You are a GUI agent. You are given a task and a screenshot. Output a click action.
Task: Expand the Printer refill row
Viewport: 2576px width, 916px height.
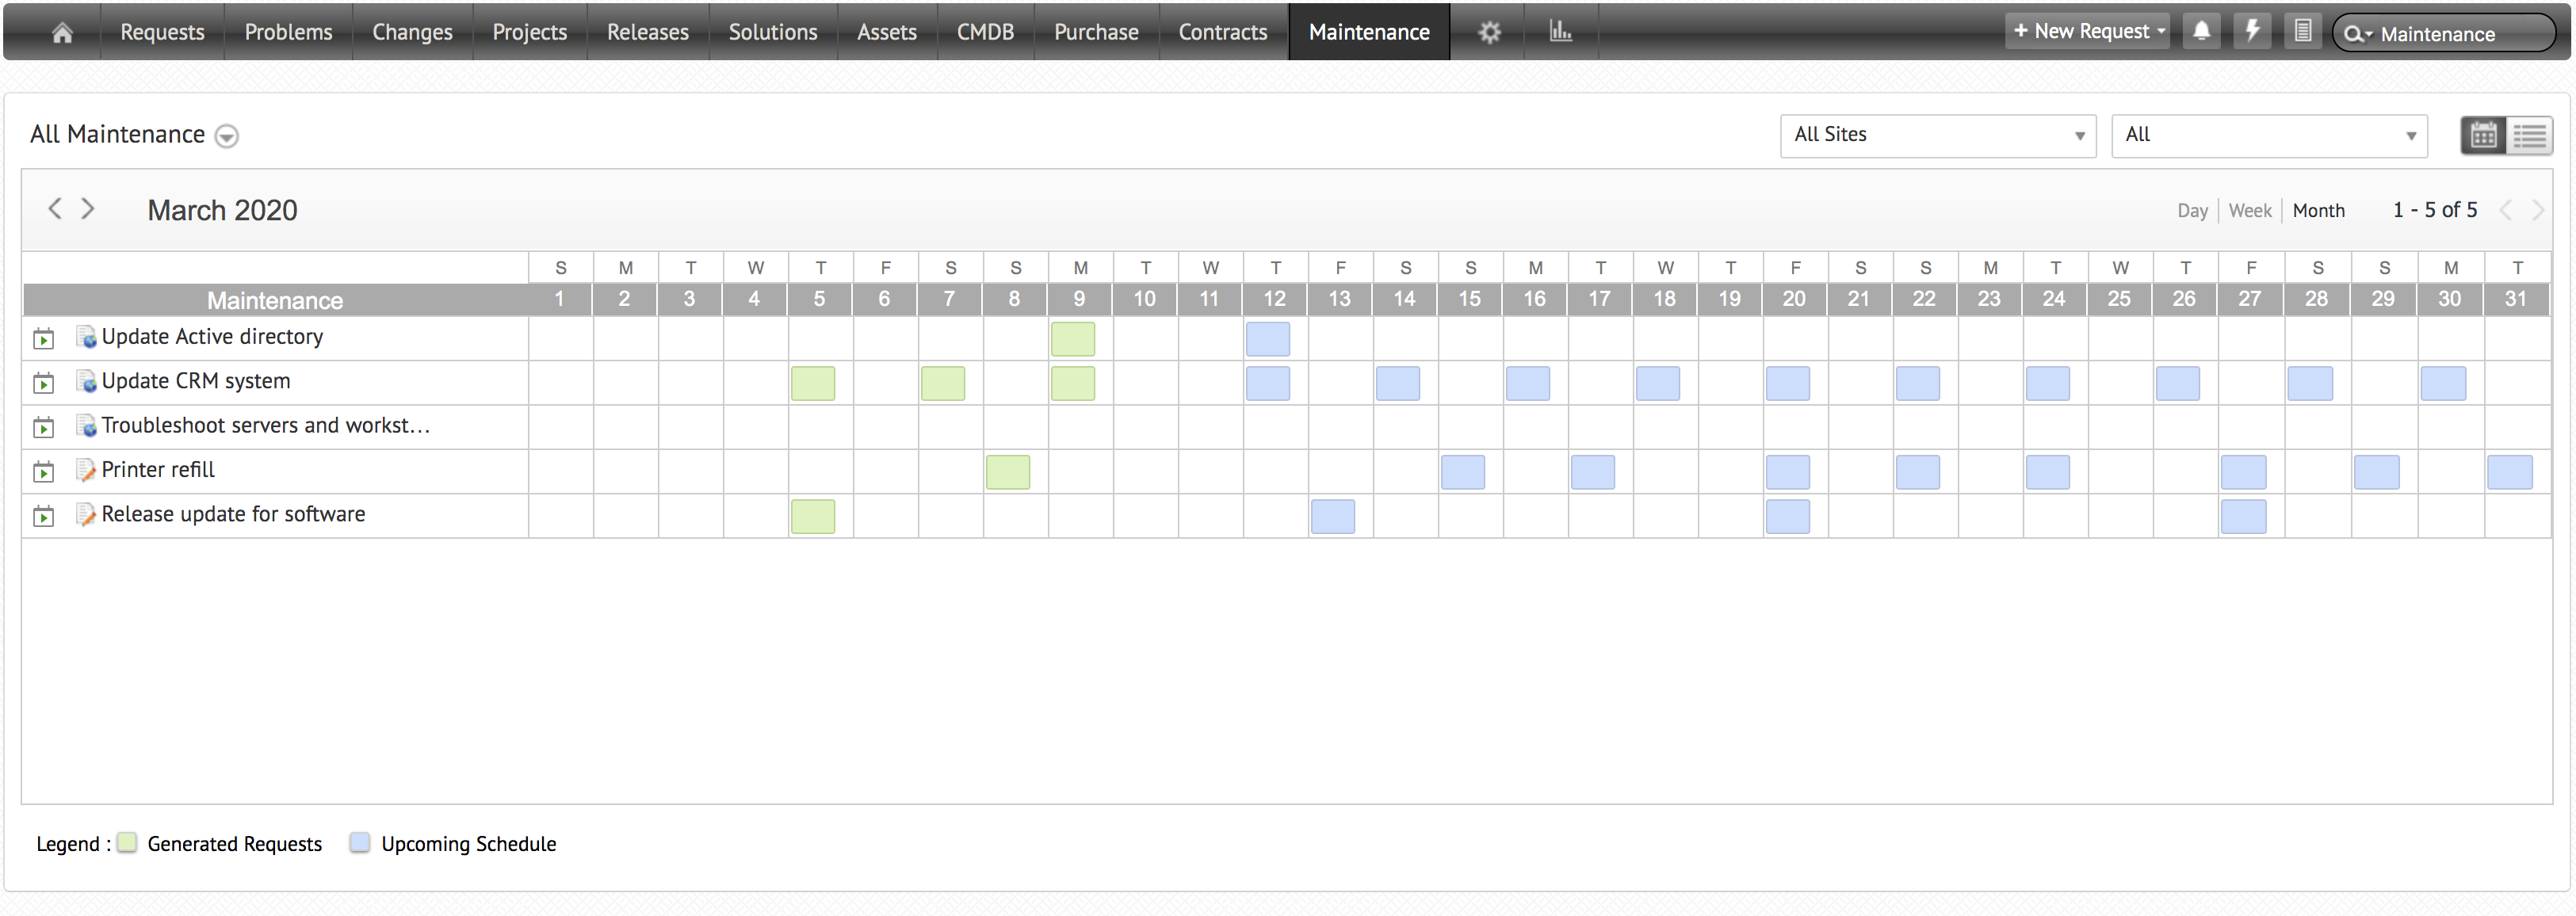[x=43, y=472]
